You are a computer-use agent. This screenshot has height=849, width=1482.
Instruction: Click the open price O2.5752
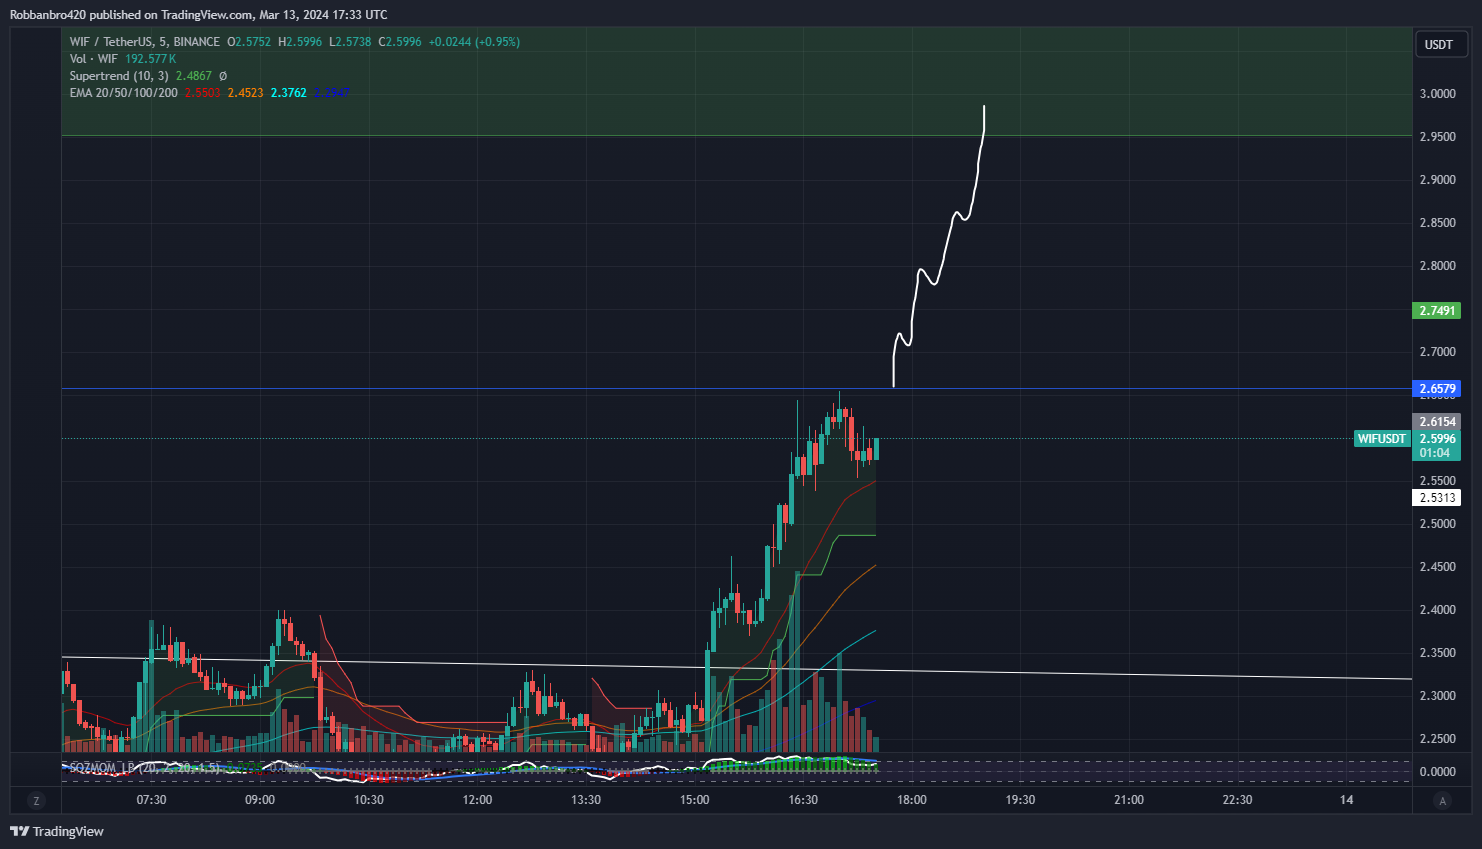point(249,42)
